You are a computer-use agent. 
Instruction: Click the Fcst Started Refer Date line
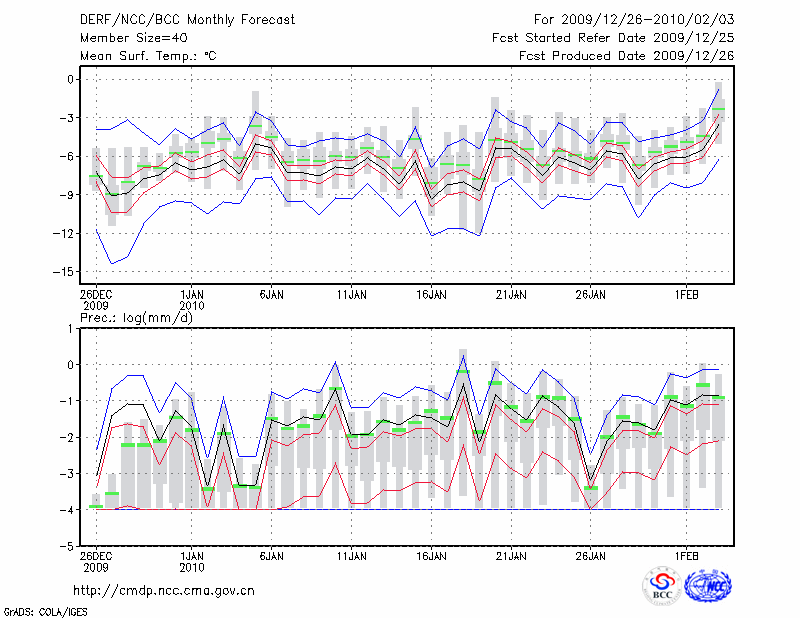(x=613, y=38)
